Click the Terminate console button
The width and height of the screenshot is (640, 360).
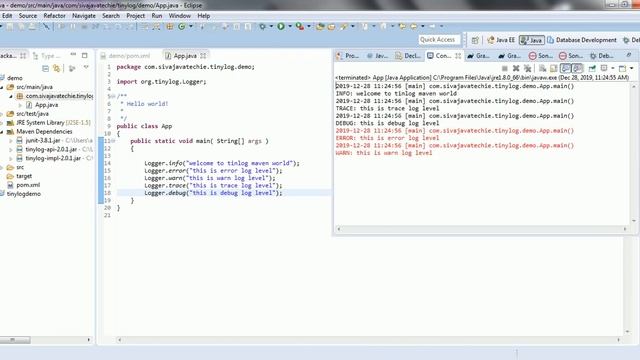coord(505,68)
